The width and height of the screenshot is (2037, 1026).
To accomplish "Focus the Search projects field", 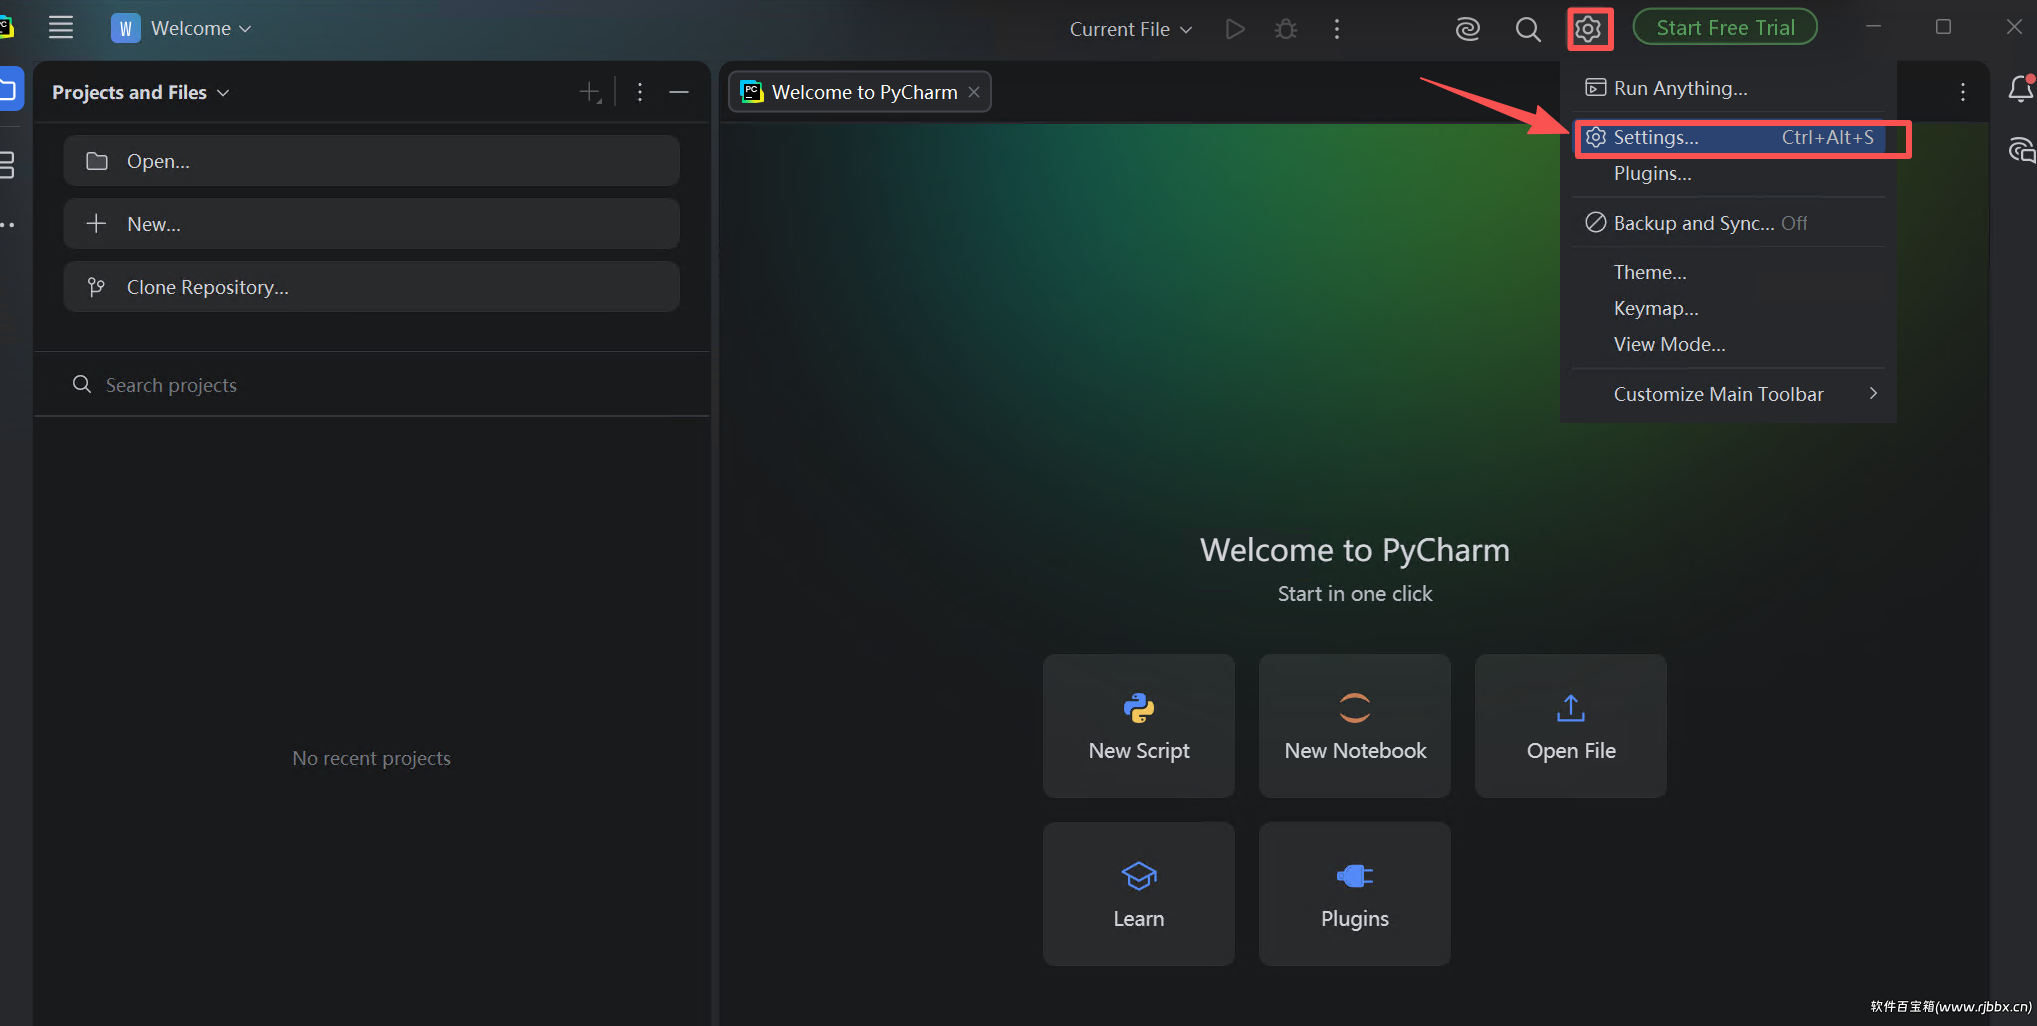I will 371,385.
